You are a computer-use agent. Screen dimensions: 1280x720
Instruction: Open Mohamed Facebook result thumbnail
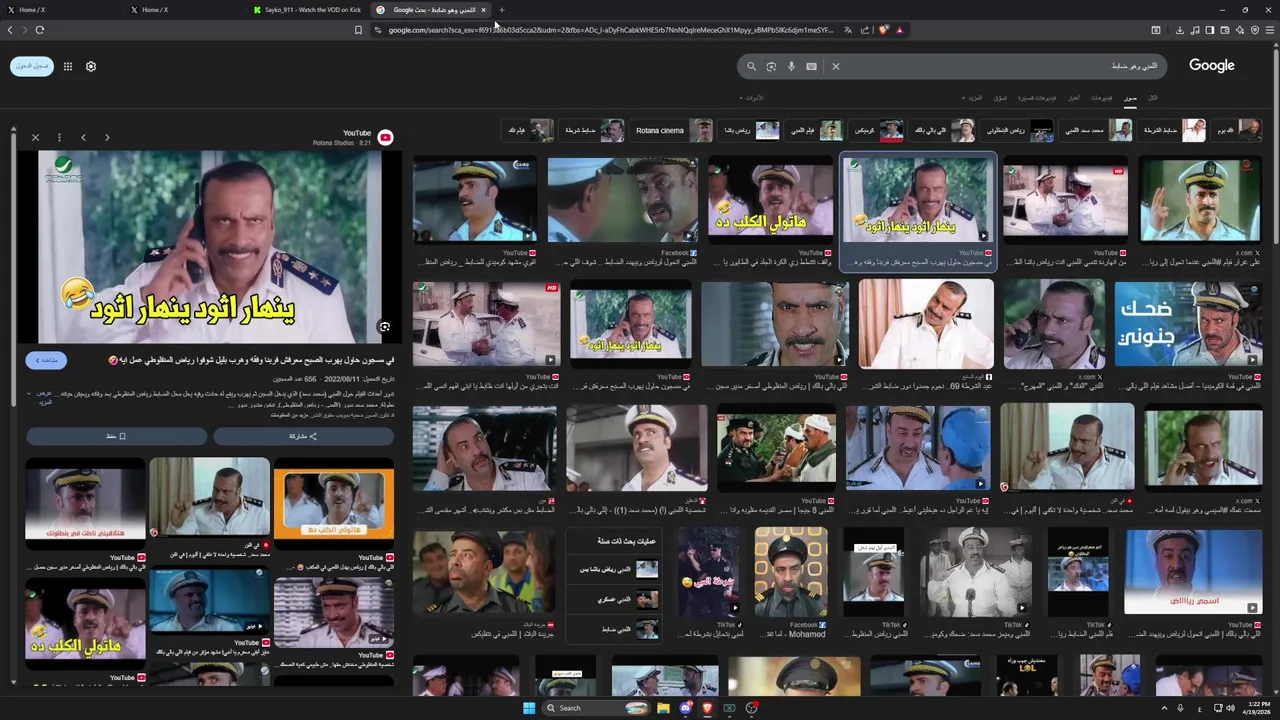790,572
